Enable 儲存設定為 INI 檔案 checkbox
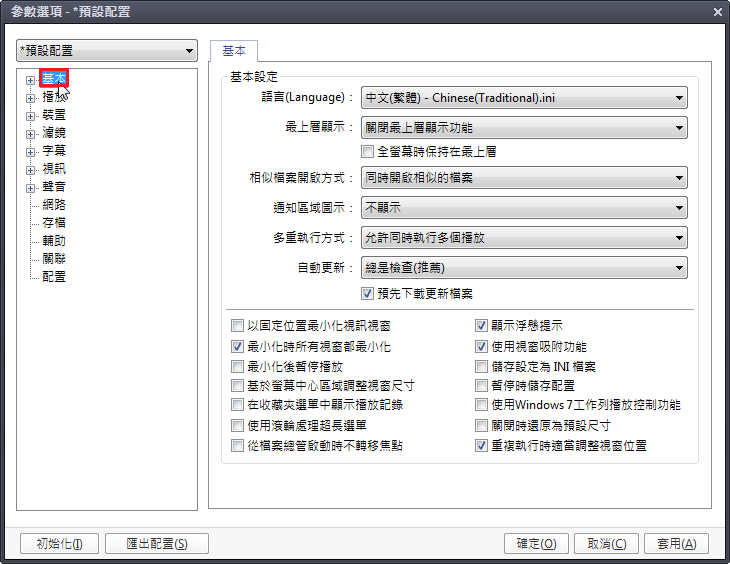 point(482,366)
